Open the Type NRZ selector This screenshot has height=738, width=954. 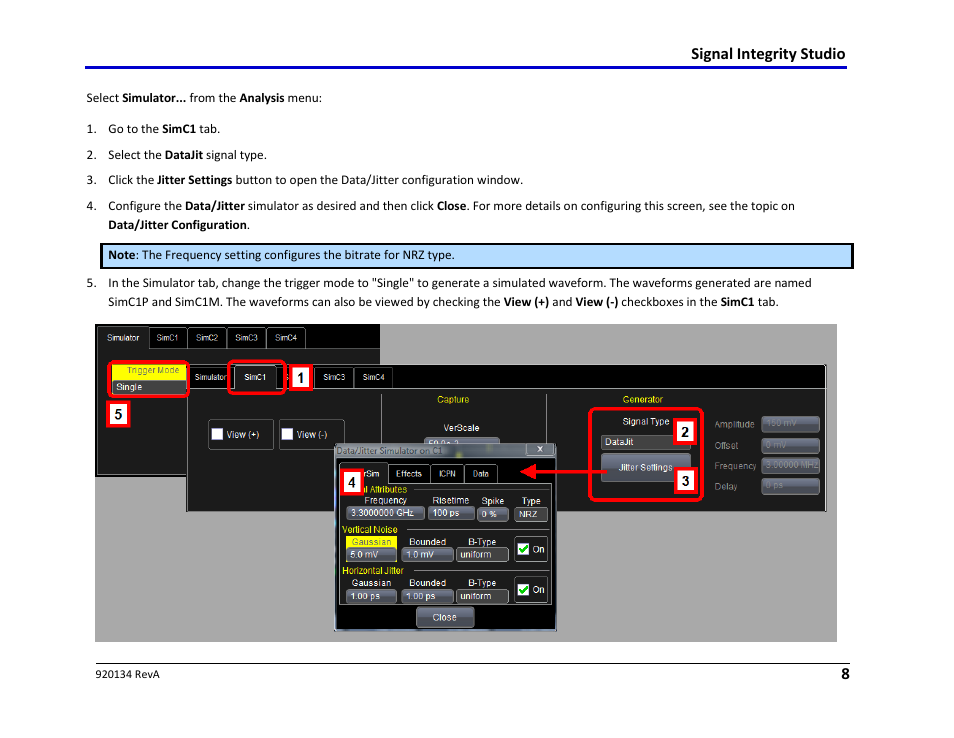(531, 514)
